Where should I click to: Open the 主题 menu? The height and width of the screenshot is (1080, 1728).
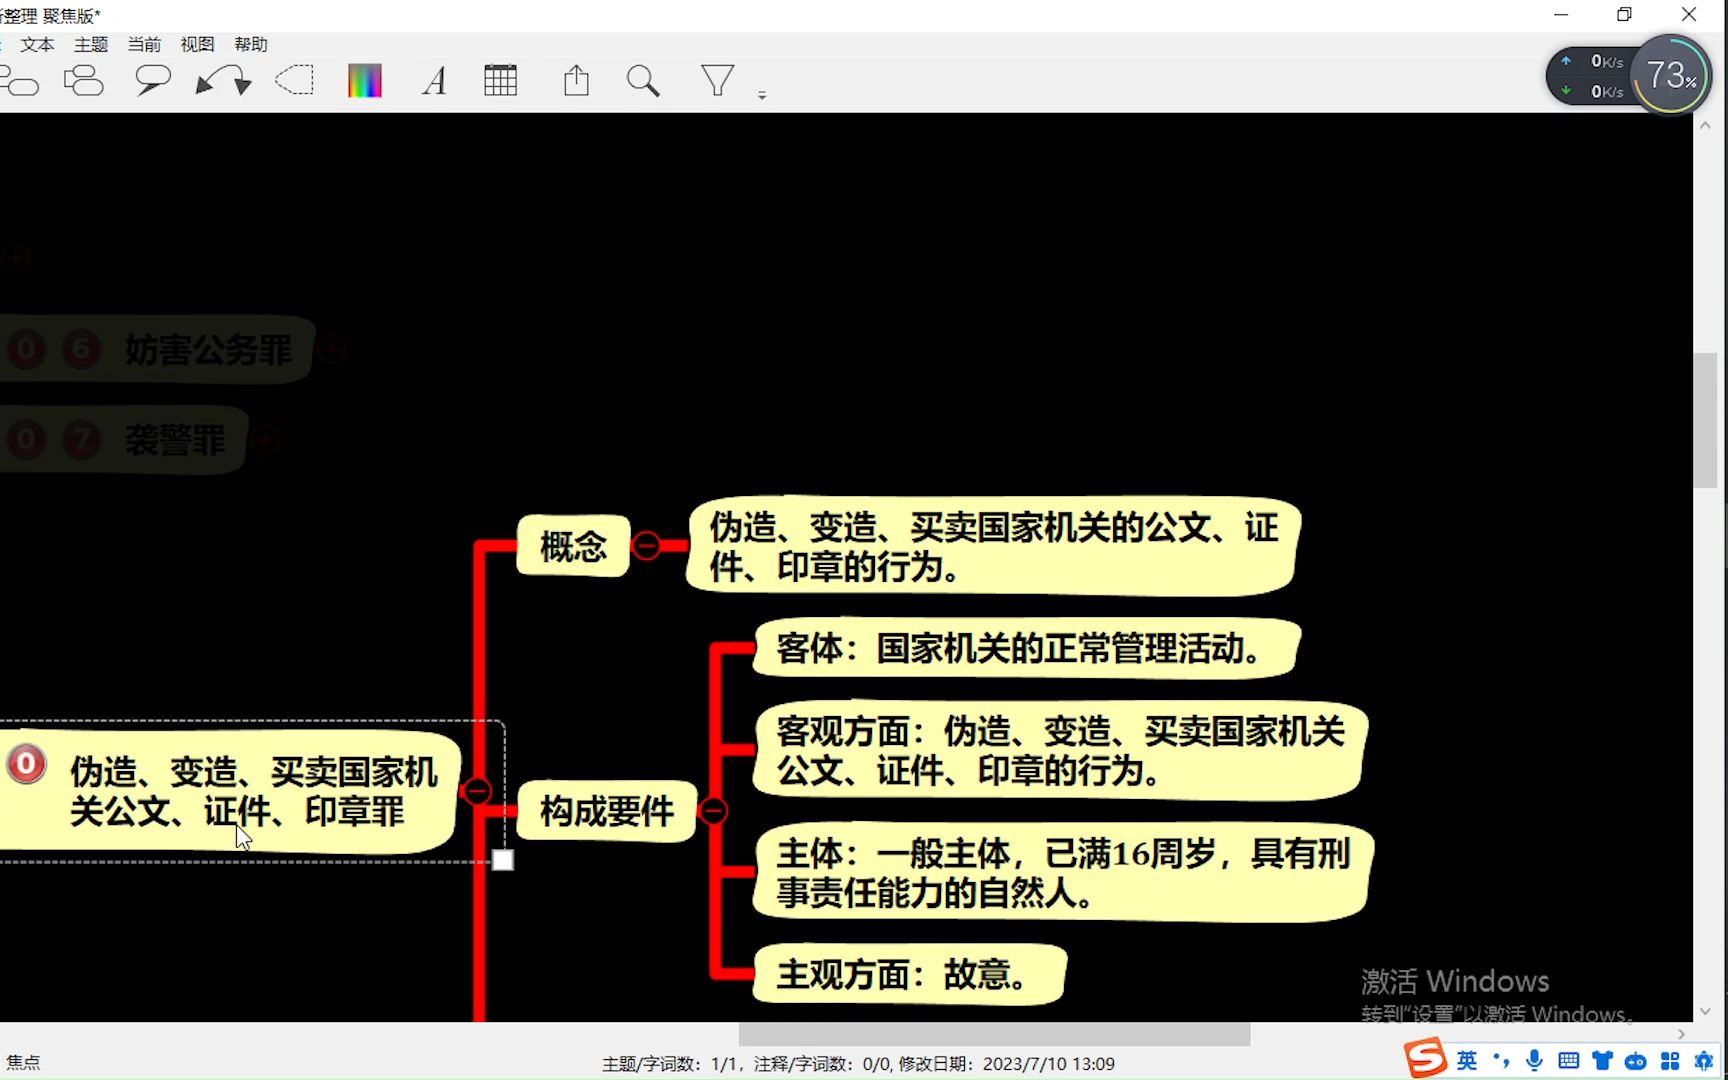pos(91,44)
